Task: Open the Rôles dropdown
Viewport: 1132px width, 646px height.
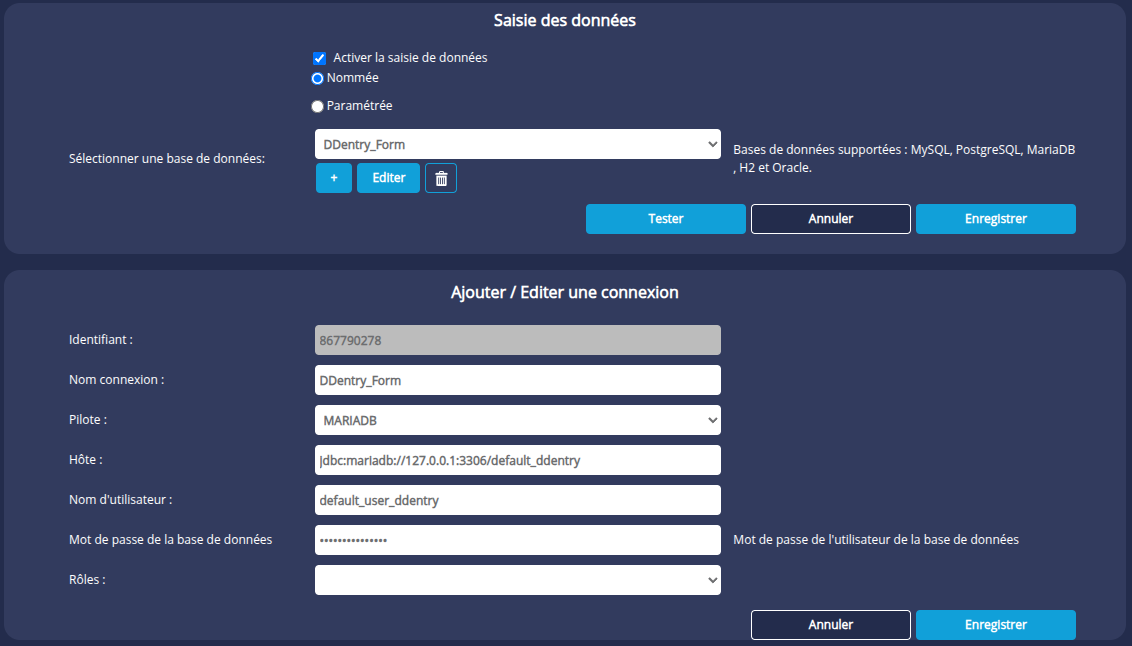Action: (x=517, y=580)
